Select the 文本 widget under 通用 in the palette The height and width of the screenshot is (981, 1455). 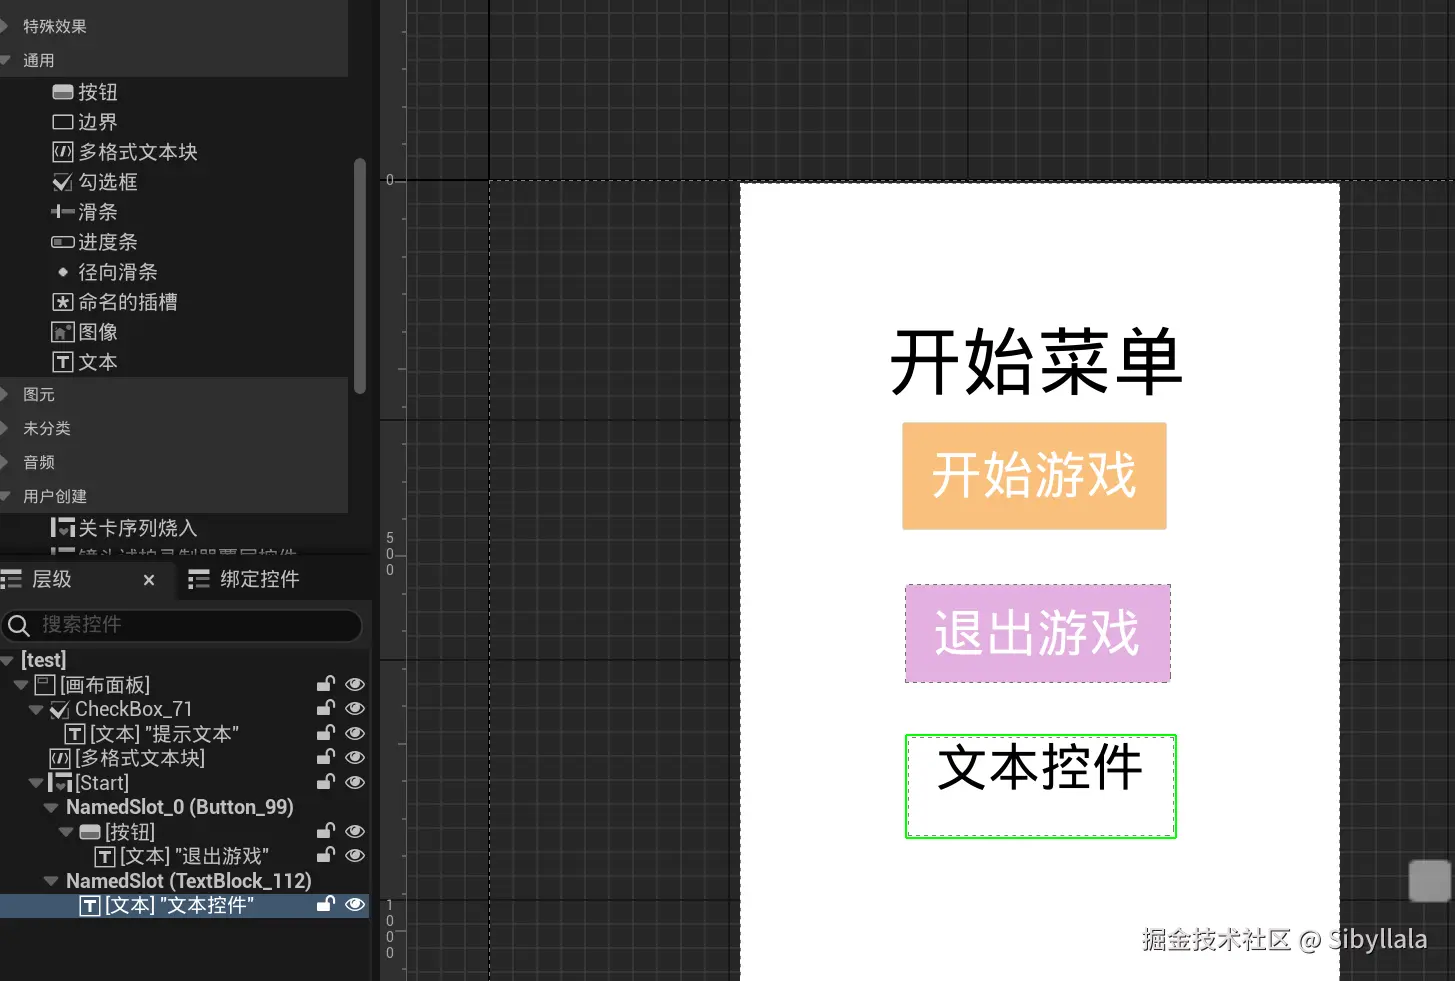pos(85,362)
